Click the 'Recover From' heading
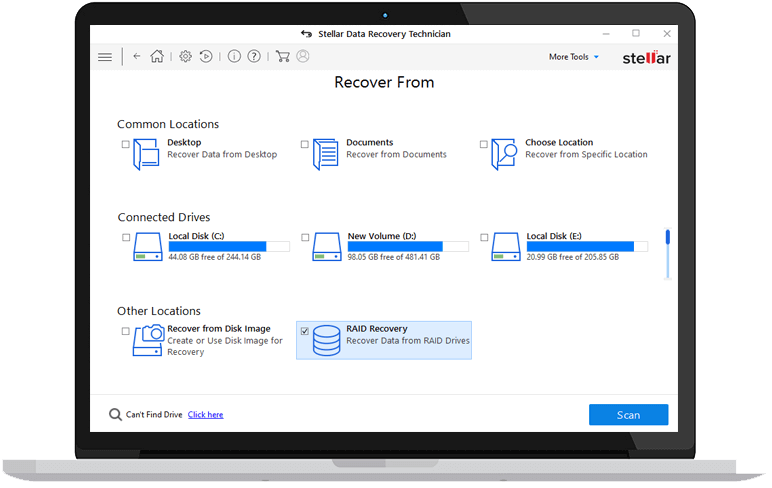 tap(384, 82)
